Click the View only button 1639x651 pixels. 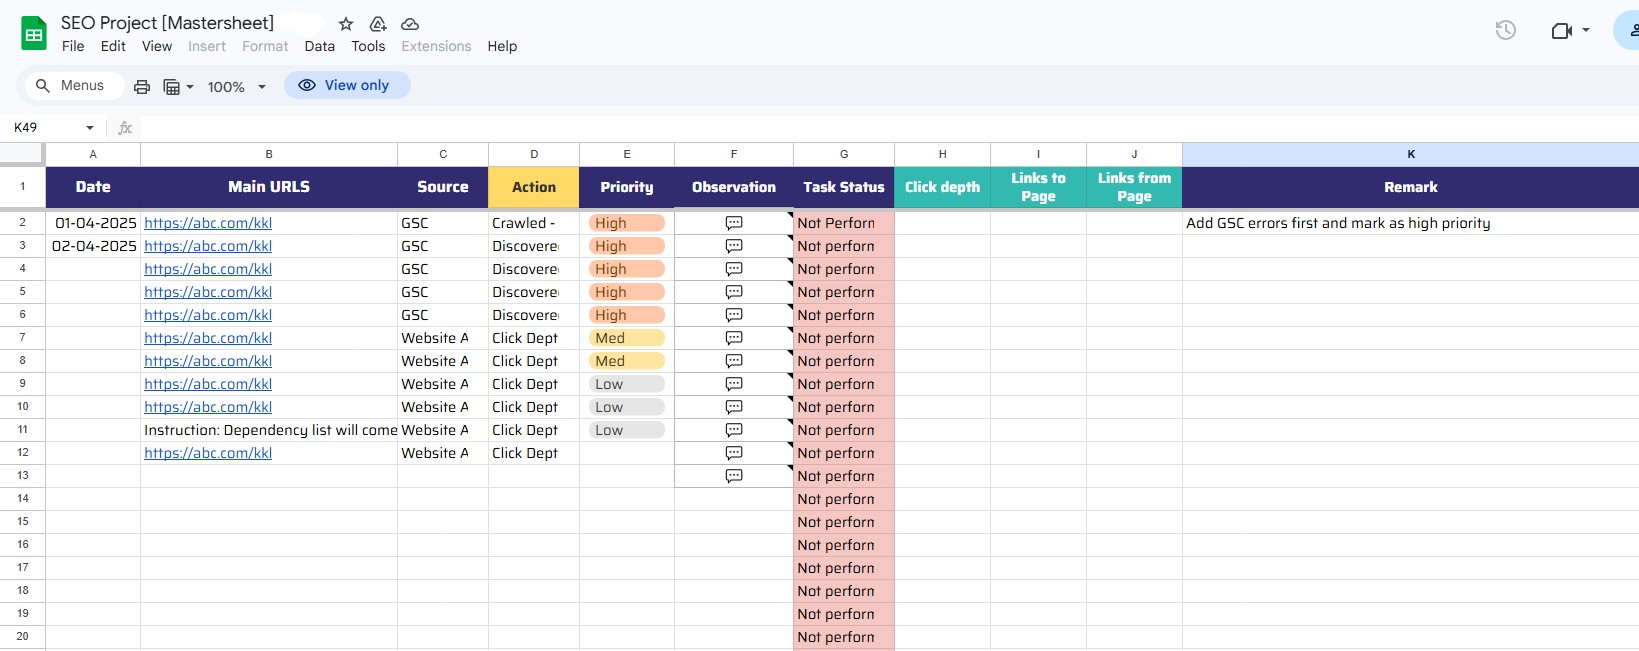pyautogui.click(x=347, y=85)
